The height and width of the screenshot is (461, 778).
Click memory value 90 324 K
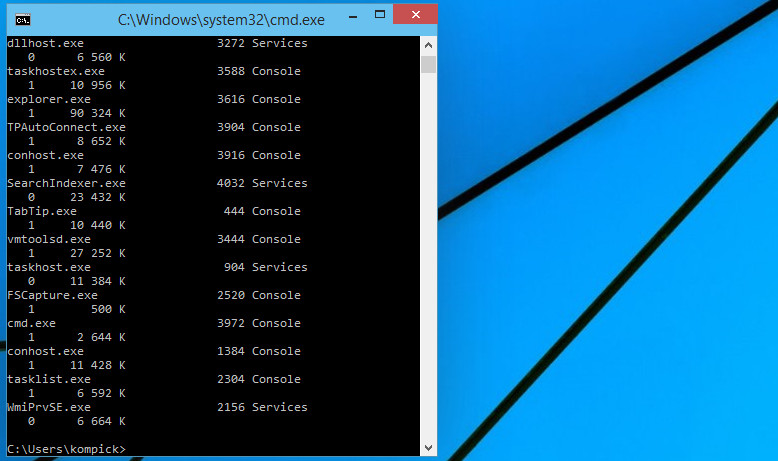97,113
